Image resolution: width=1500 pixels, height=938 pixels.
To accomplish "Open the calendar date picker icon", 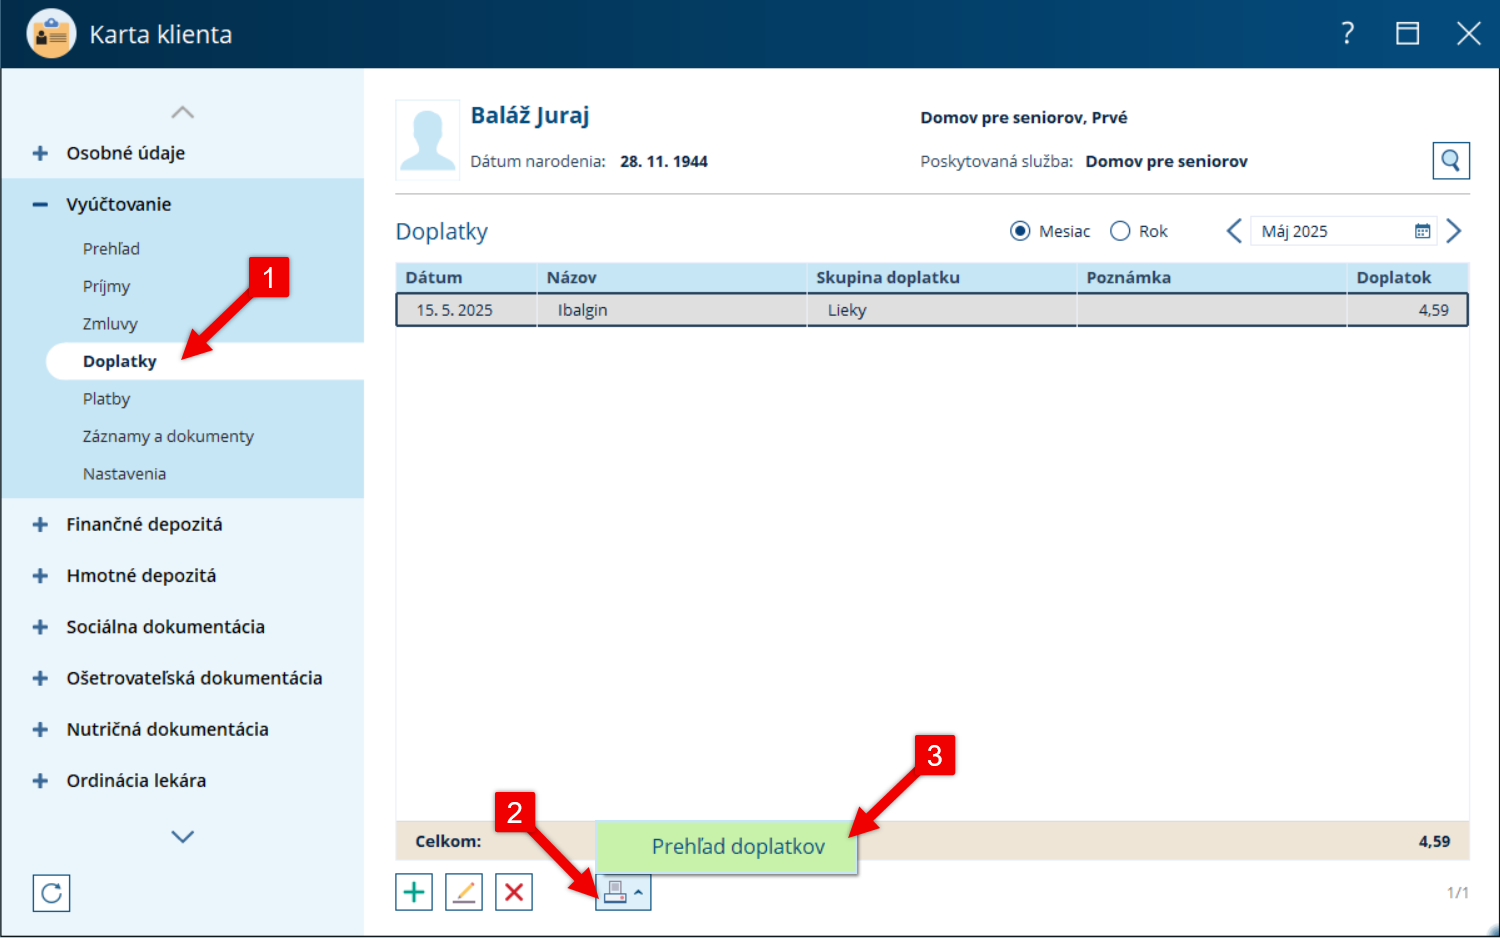I will click(x=1422, y=231).
